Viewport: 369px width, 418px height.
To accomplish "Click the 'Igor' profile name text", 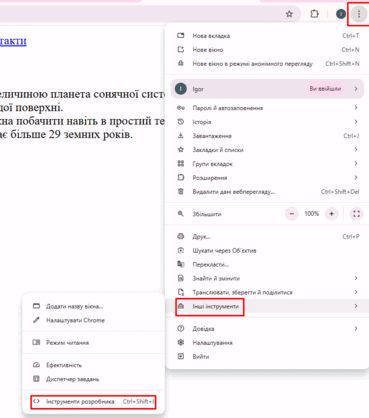I will [198, 89].
